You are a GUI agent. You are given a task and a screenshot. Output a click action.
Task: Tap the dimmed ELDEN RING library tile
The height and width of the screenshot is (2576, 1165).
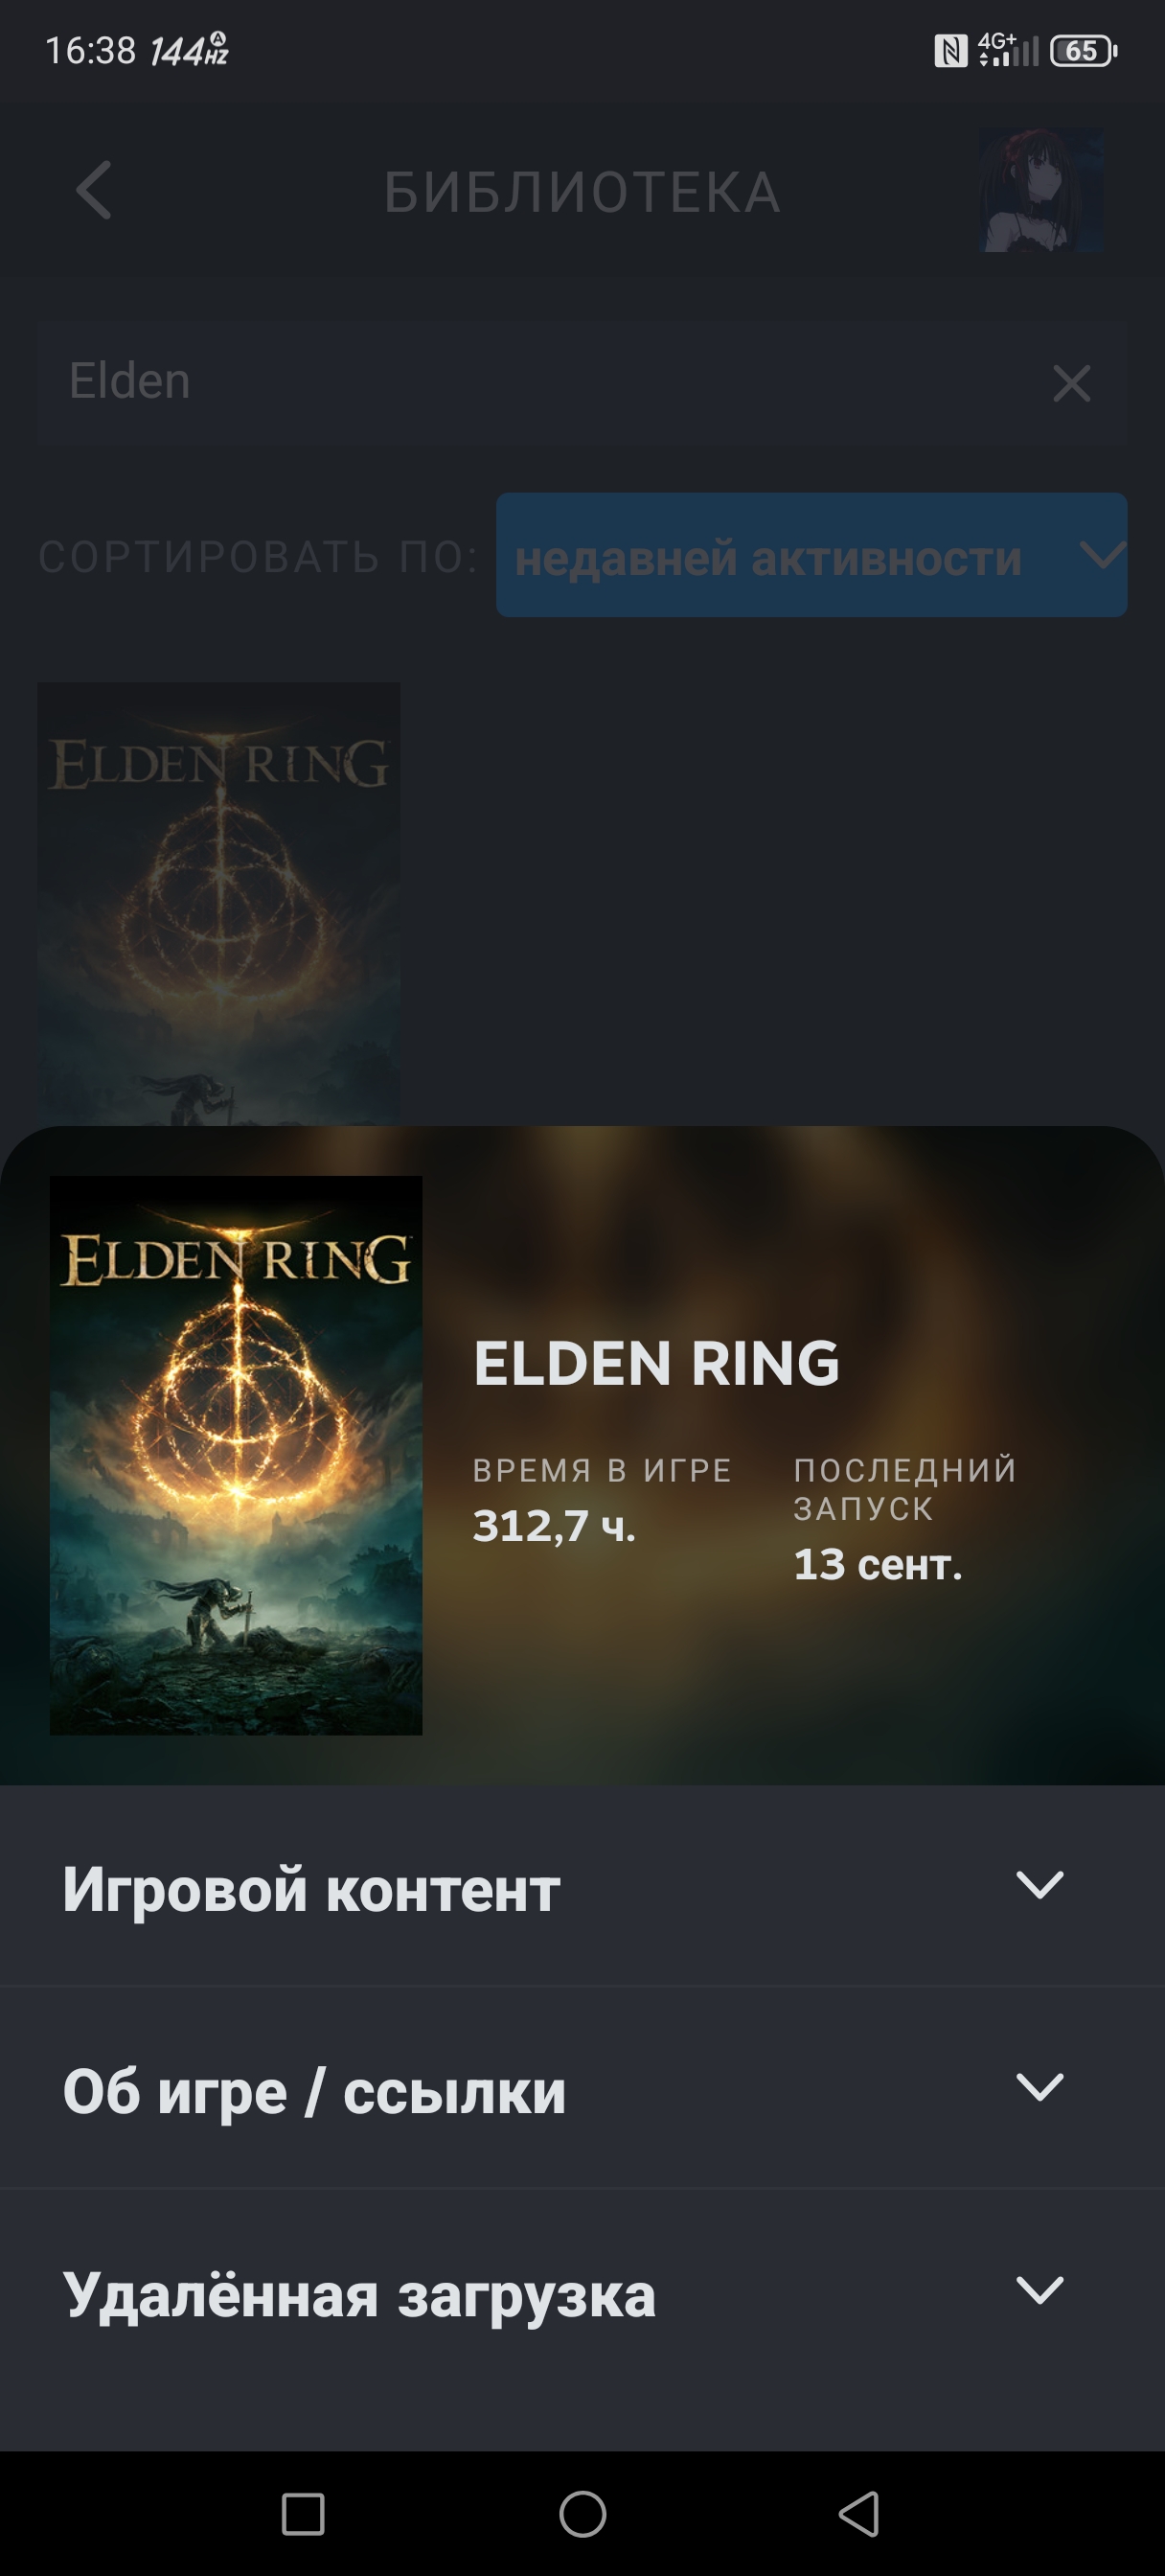pos(219,905)
